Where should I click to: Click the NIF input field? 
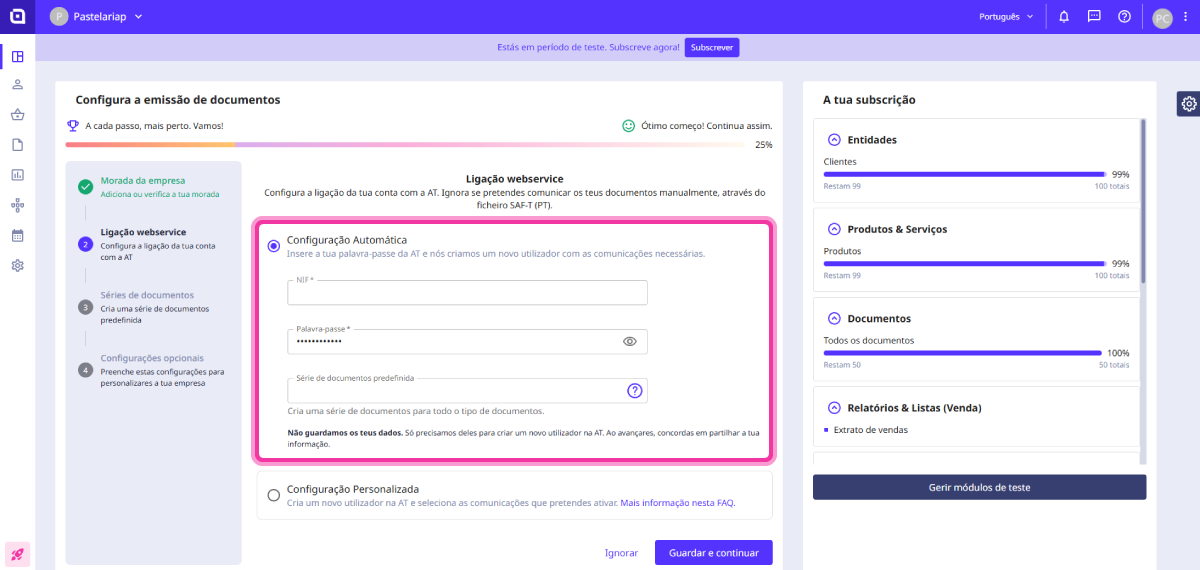click(467, 292)
